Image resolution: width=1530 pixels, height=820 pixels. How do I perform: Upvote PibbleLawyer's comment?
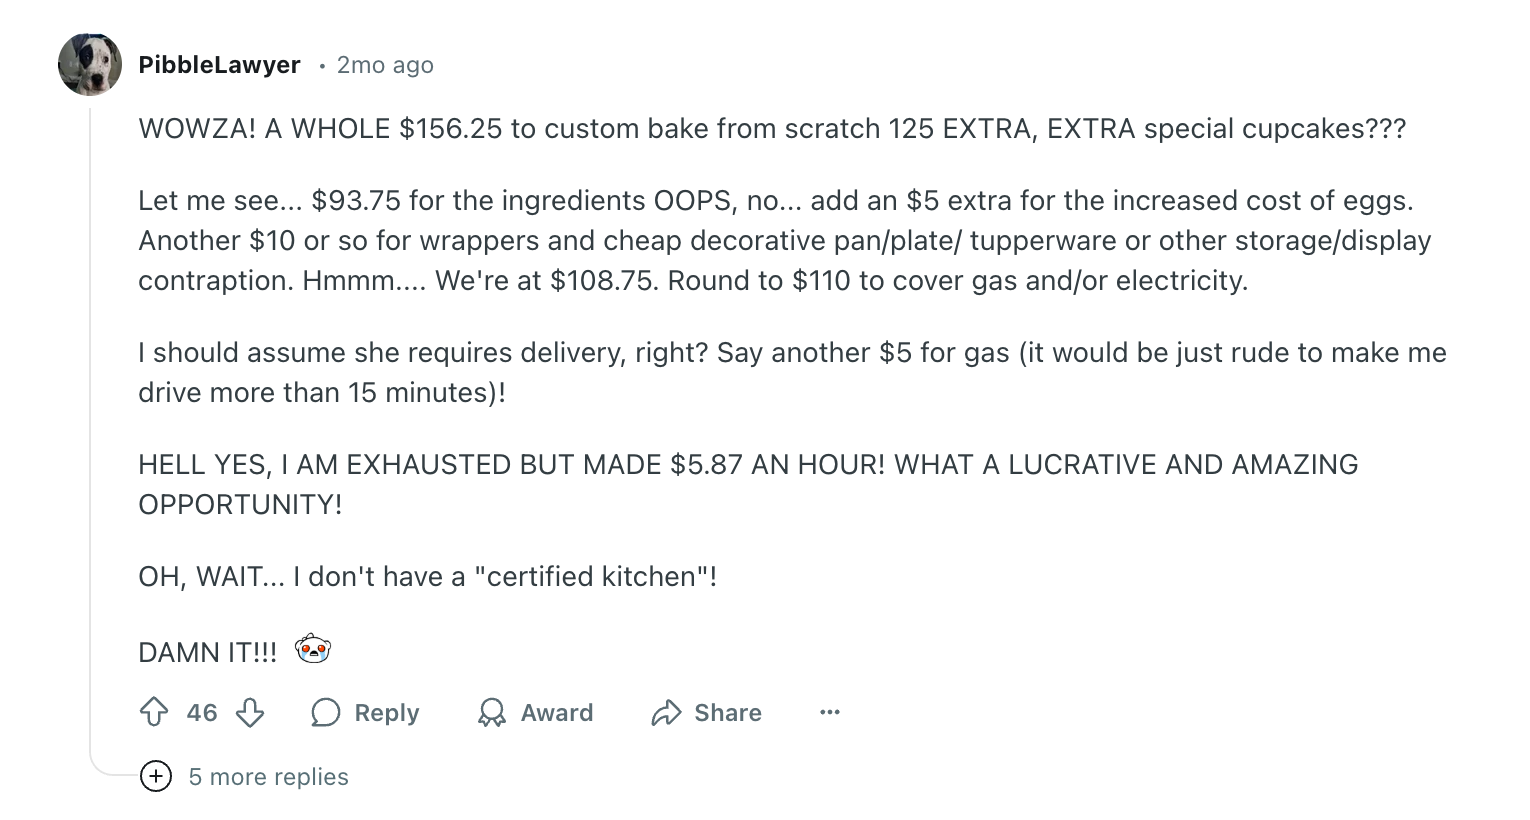click(x=155, y=713)
